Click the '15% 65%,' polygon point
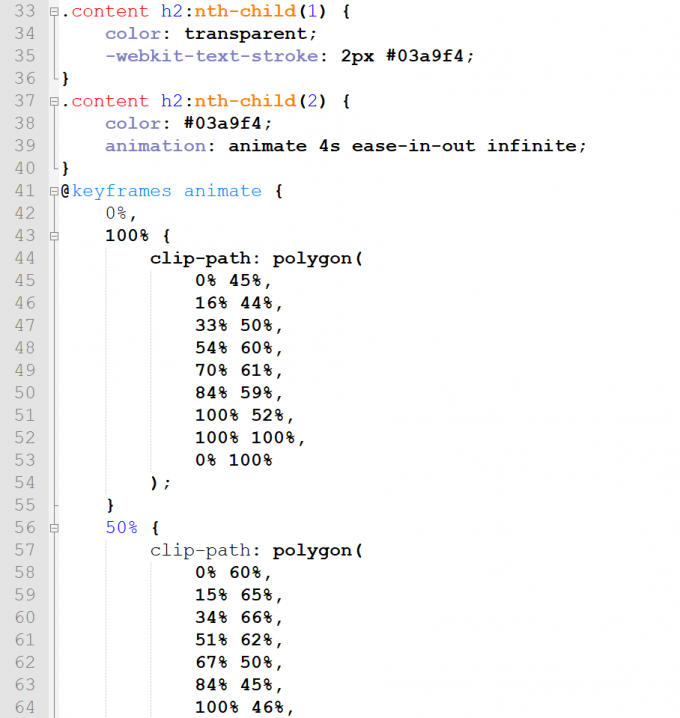This screenshot has width=680, height=718. pyautogui.click(x=239, y=595)
